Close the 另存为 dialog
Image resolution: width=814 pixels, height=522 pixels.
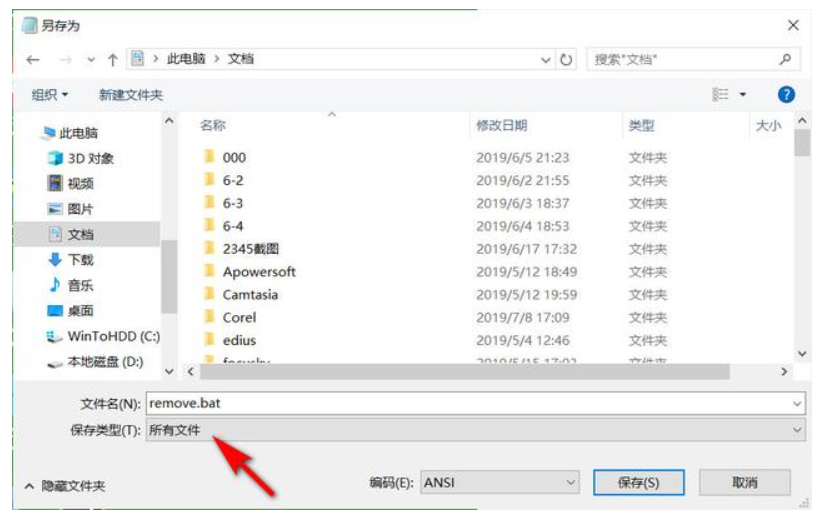[793, 25]
